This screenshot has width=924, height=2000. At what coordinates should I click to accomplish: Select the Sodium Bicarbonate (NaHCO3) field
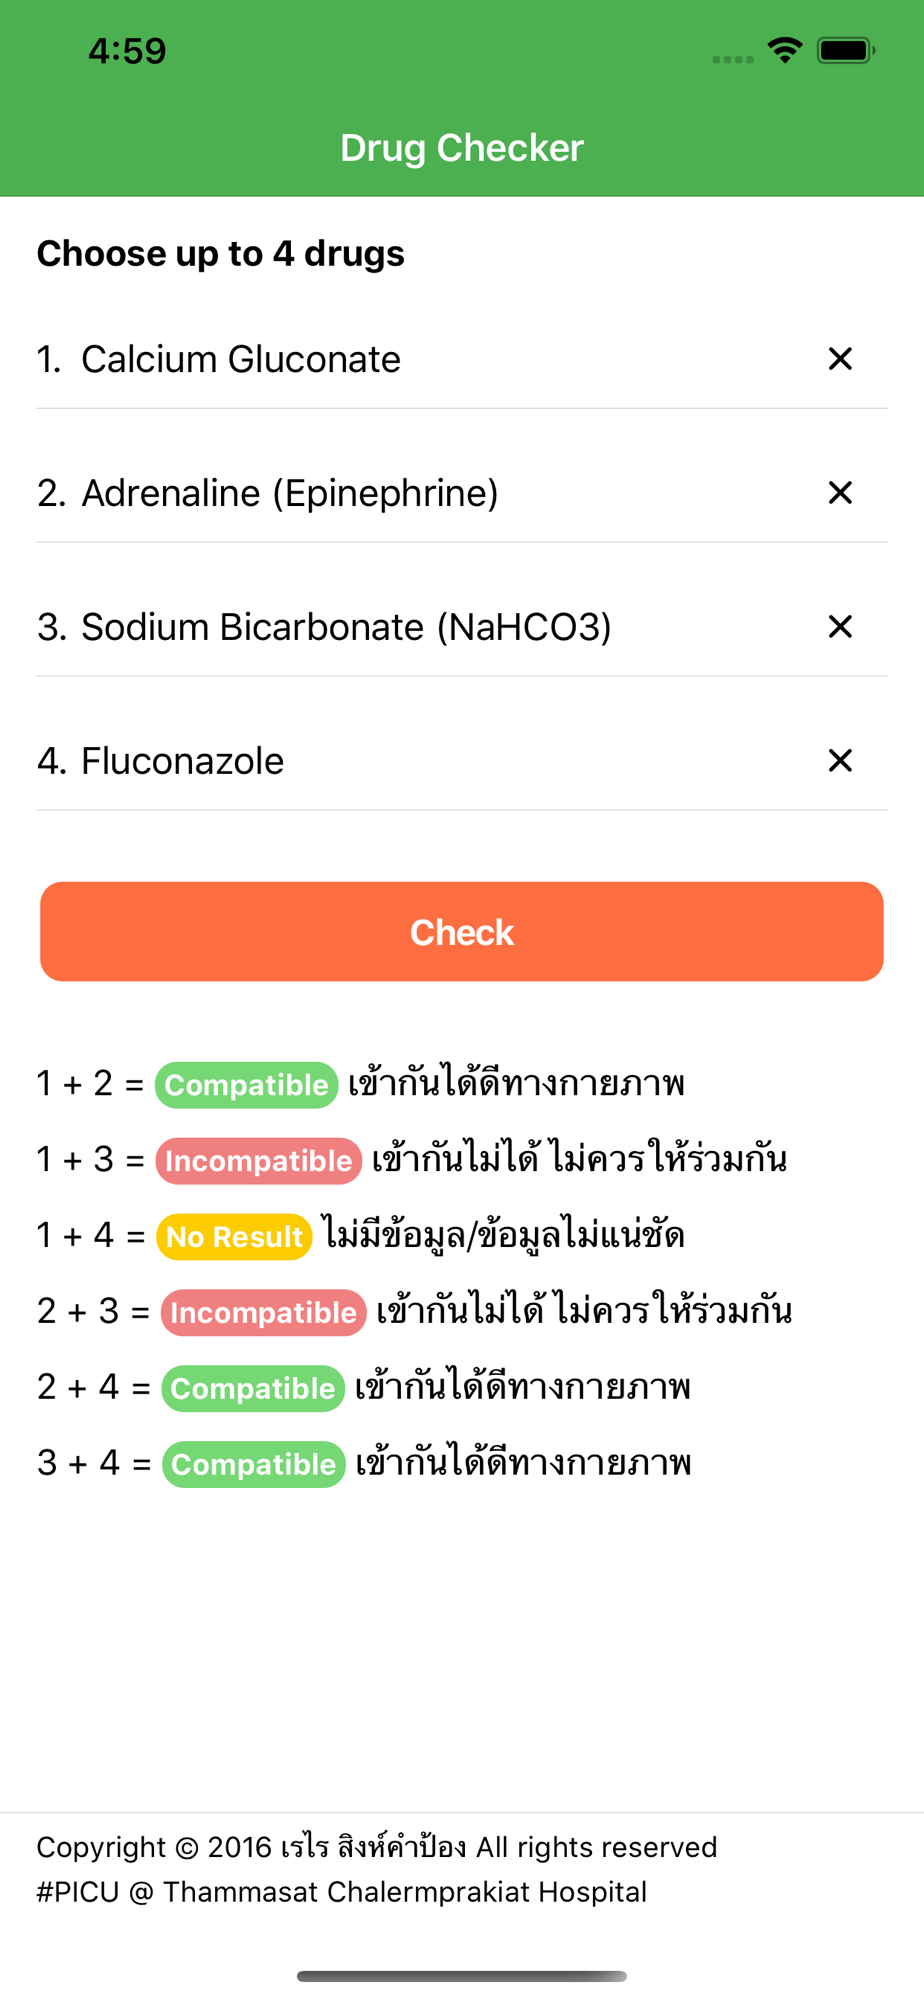(x=462, y=627)
